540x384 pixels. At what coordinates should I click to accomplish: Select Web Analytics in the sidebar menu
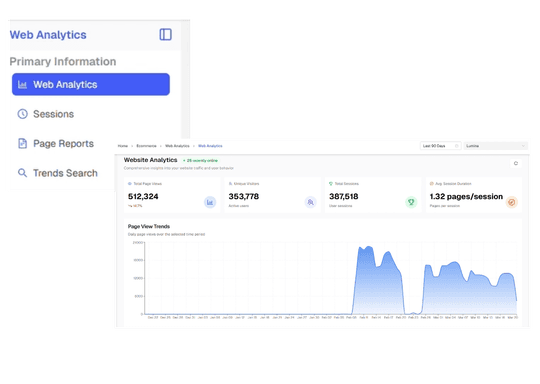click(x=91, y=84)
